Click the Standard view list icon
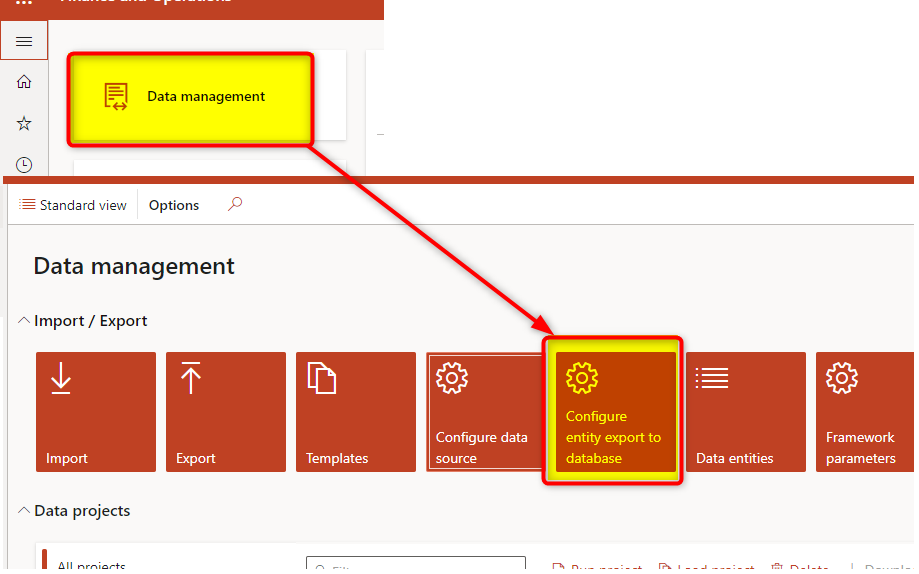Viewport: 919px width, 574px height. pos(27,204)
